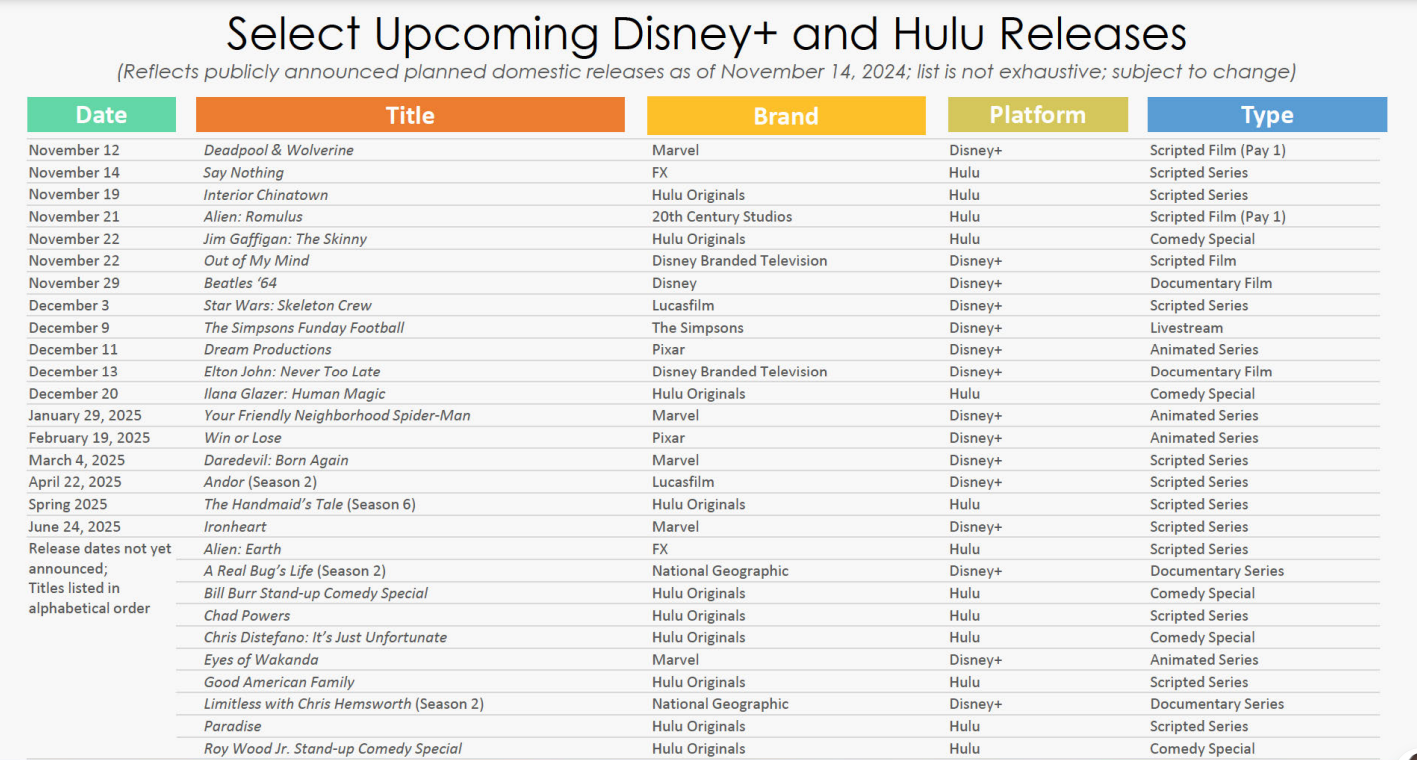
Task: Select the 'March 4, 2025' date
Action: coord(77,460)
